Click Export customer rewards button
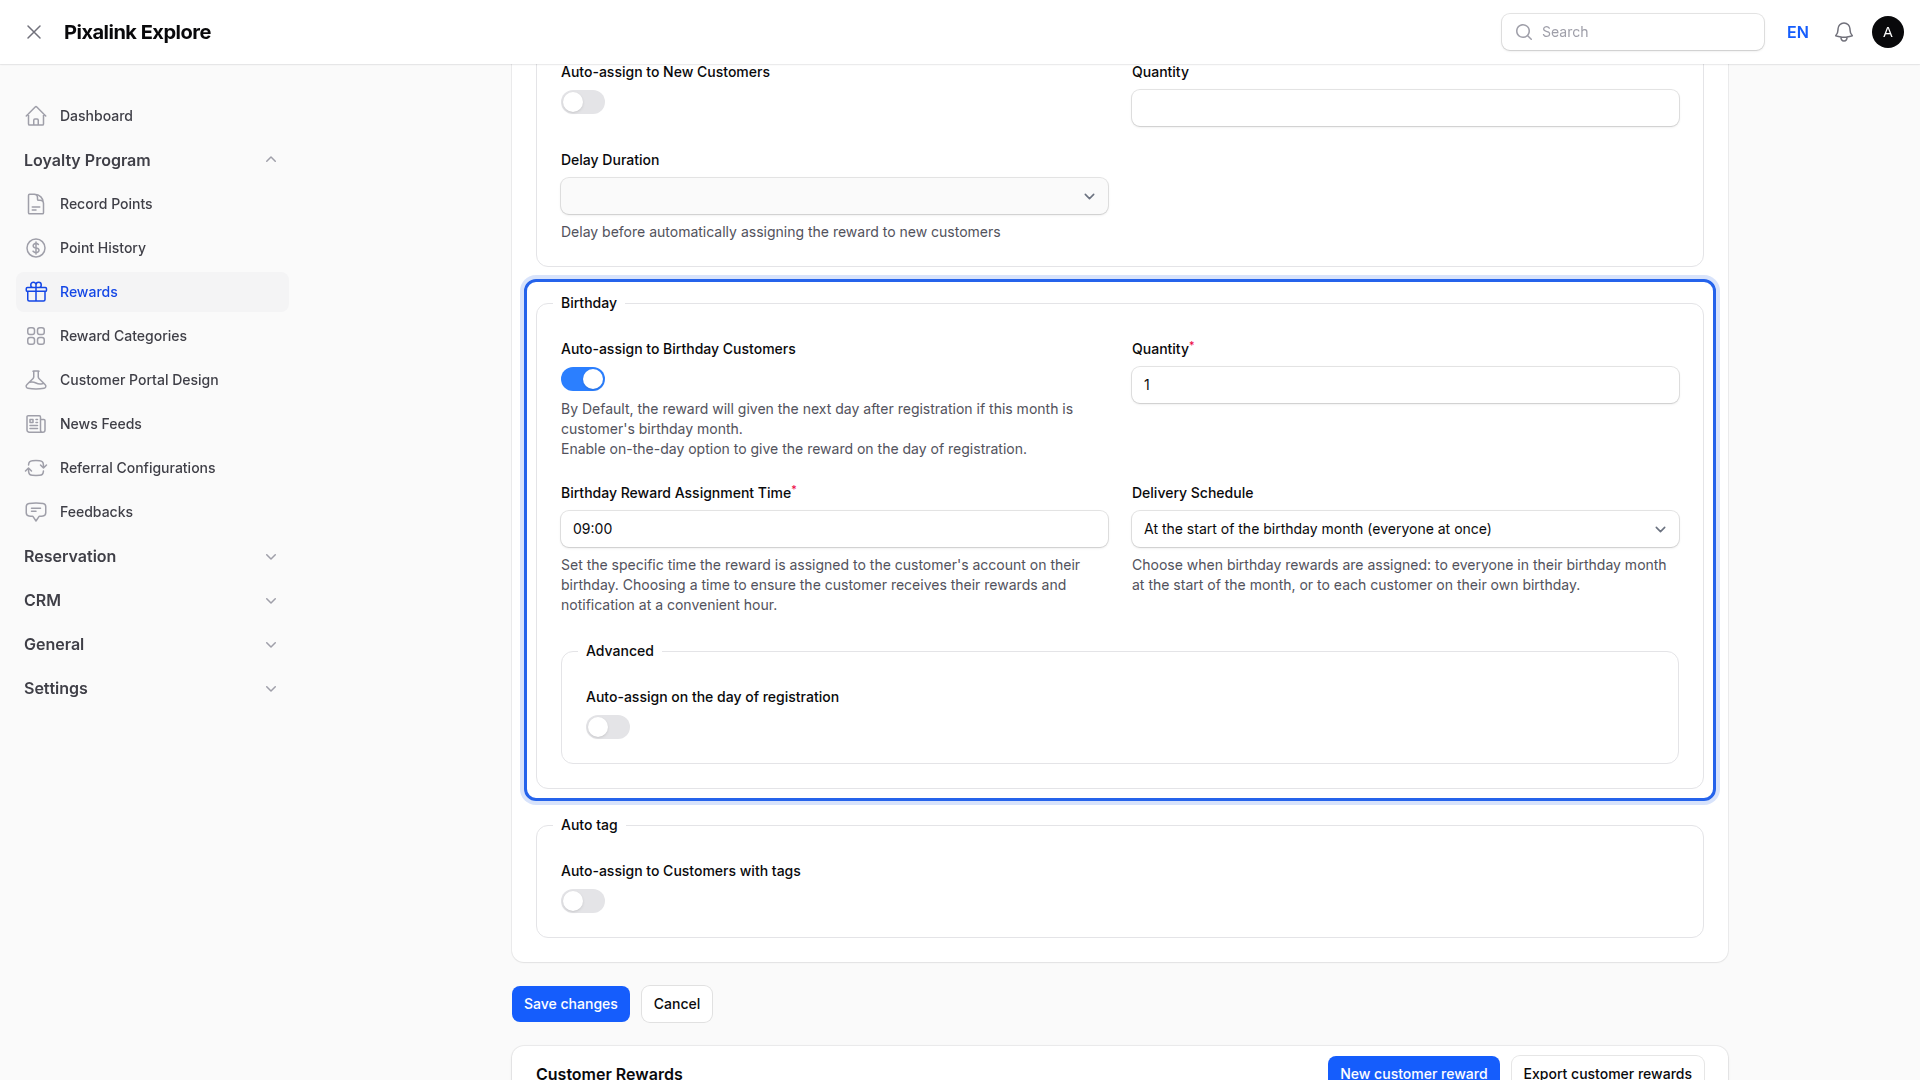The width and height of the screenshot is (1920, 1080). pyautogui.click(x=1607, y=1070)
